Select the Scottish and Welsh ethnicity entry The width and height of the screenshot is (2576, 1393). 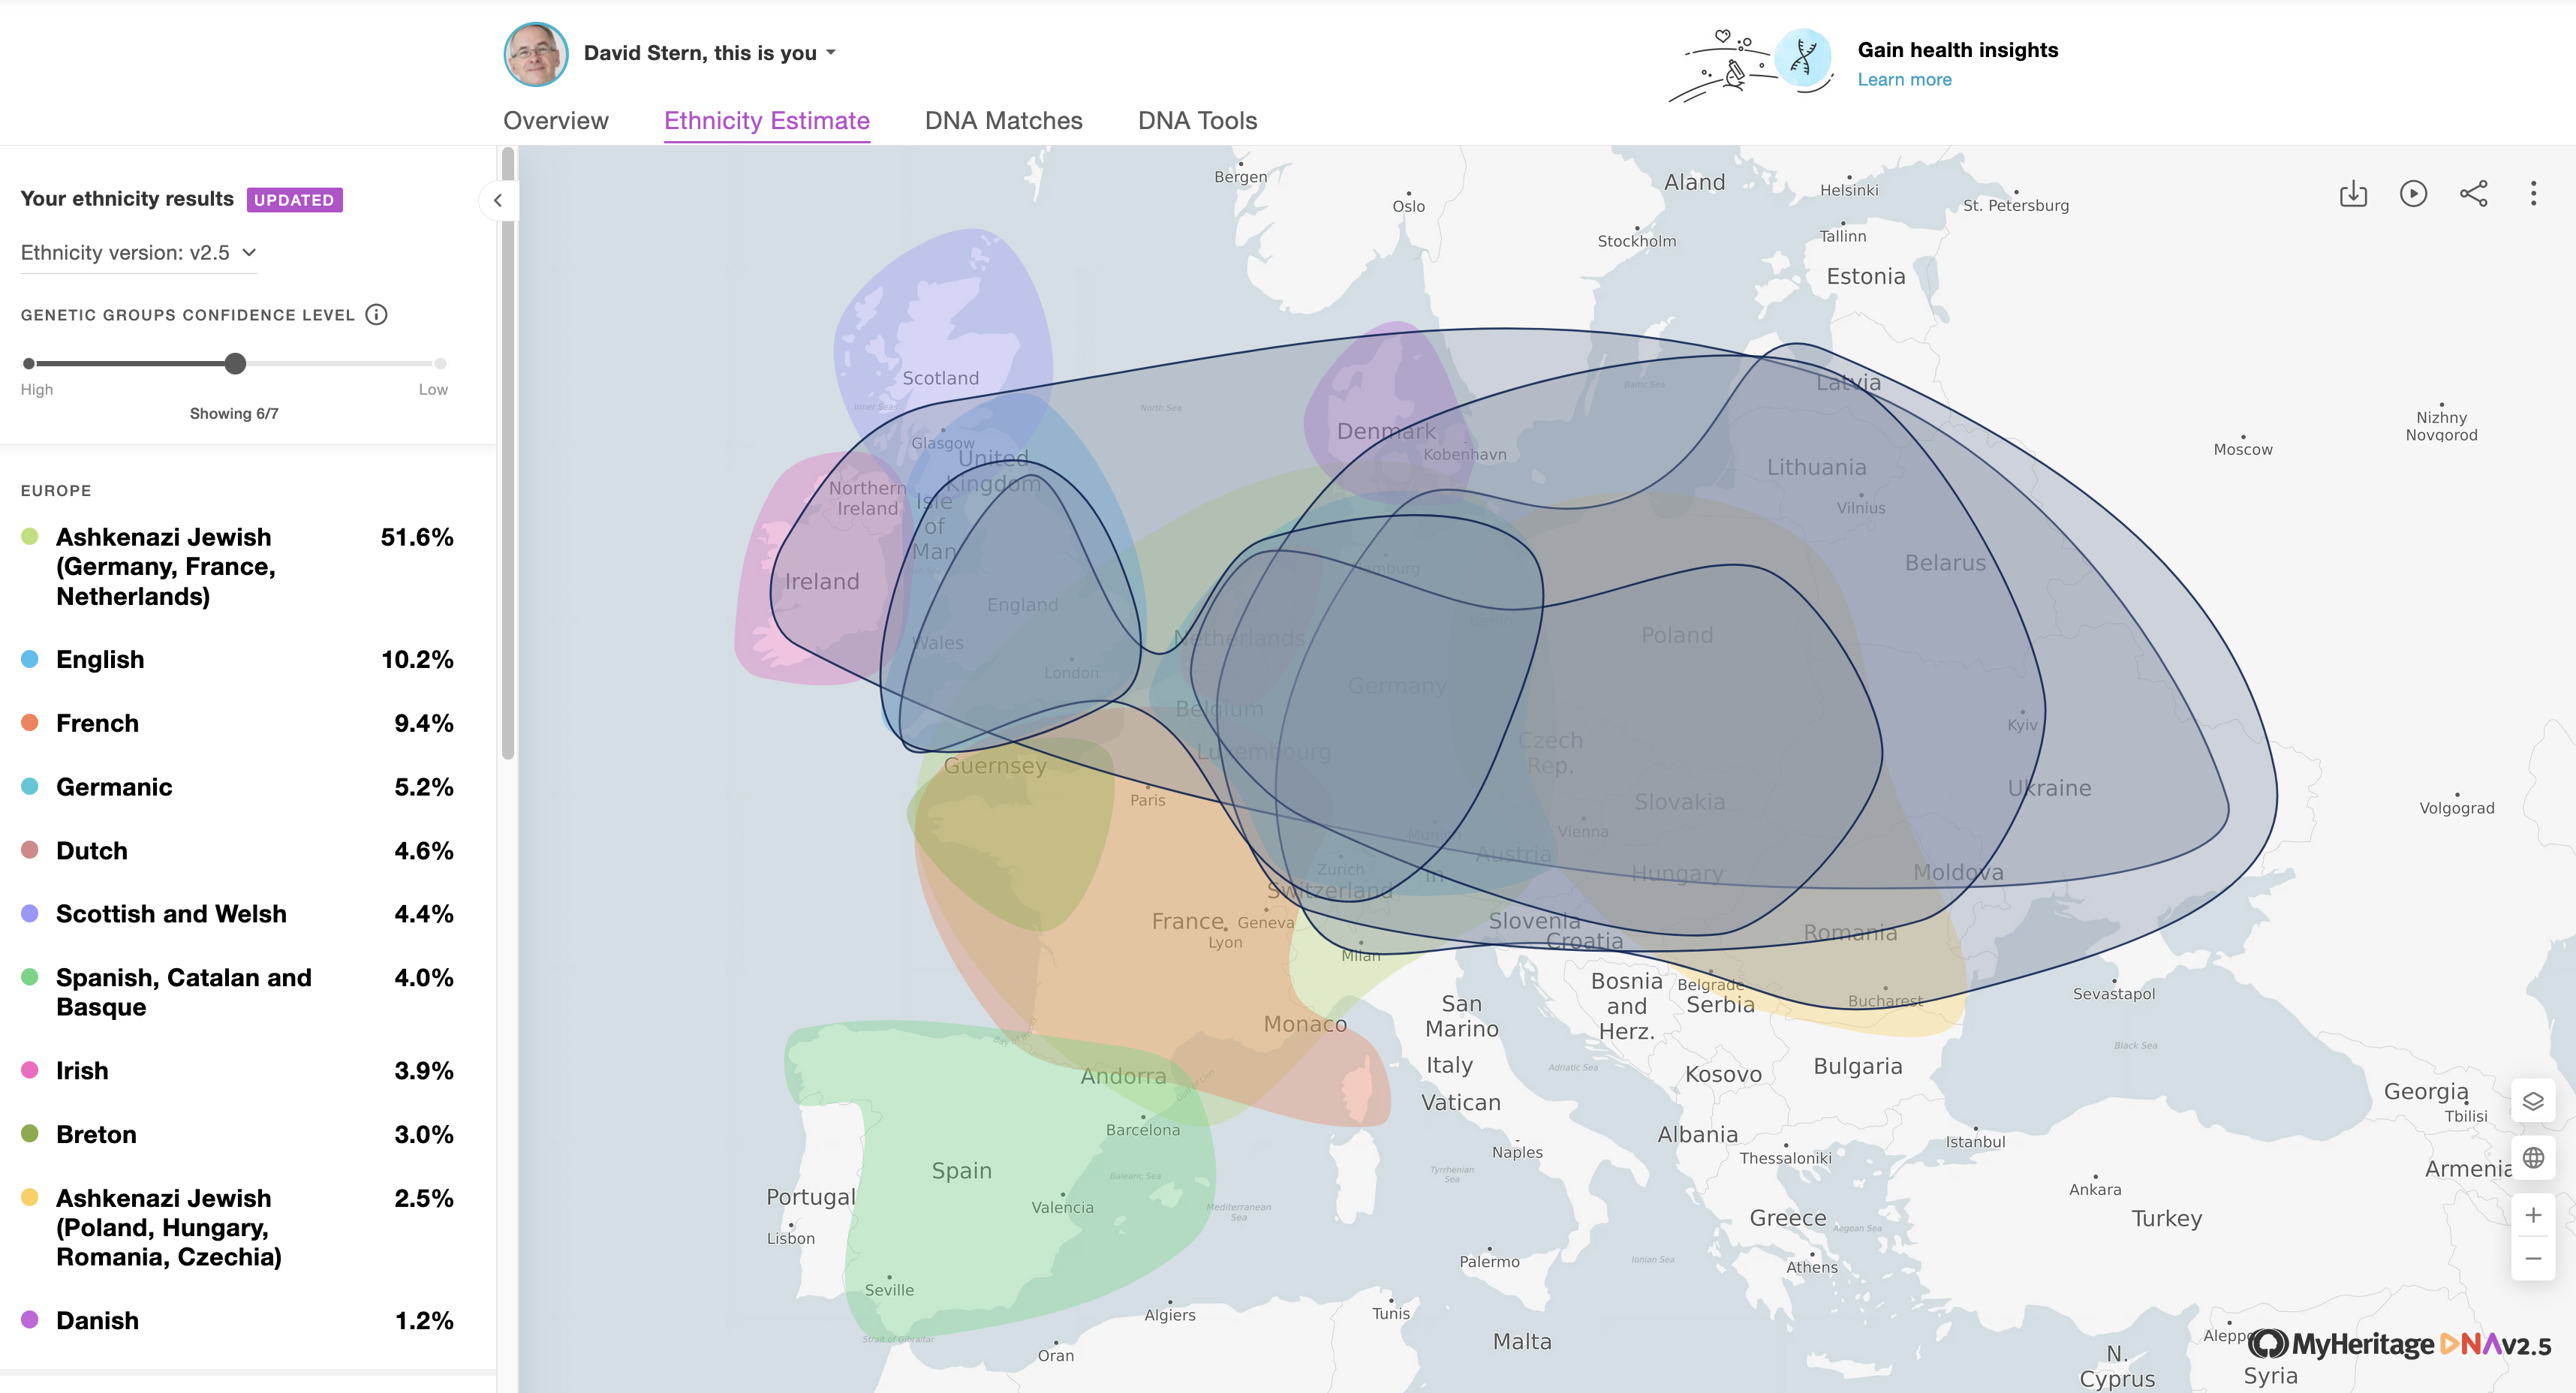[x=171, y=914]
